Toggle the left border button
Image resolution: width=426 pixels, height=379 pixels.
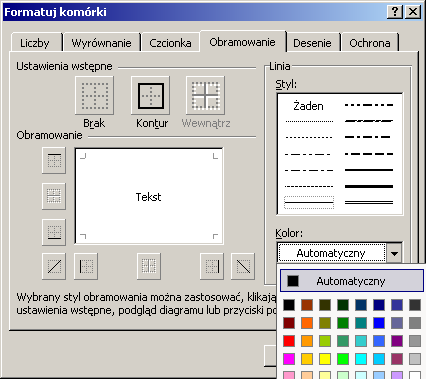tap(86, 266)
